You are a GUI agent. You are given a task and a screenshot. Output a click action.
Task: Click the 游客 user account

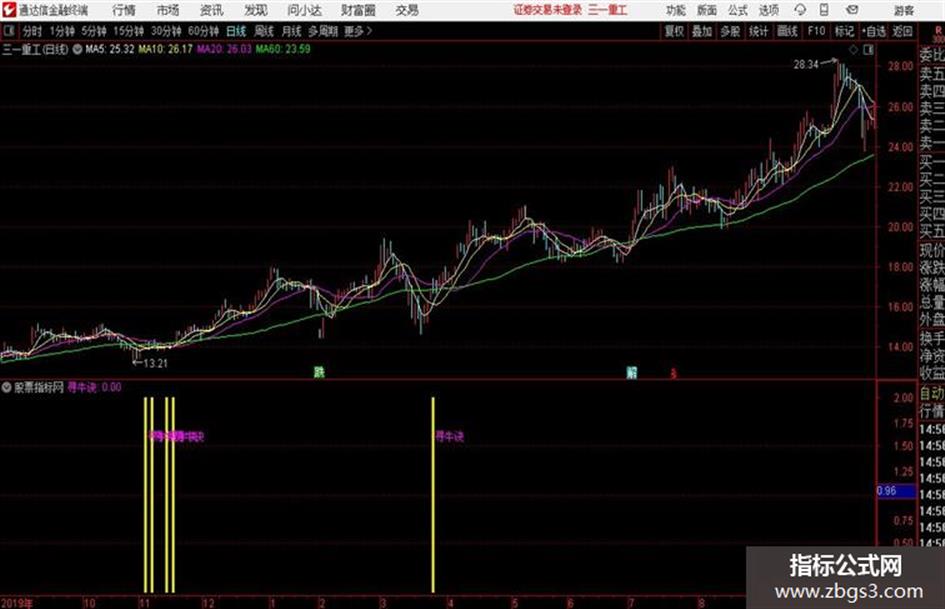(904, 10)
